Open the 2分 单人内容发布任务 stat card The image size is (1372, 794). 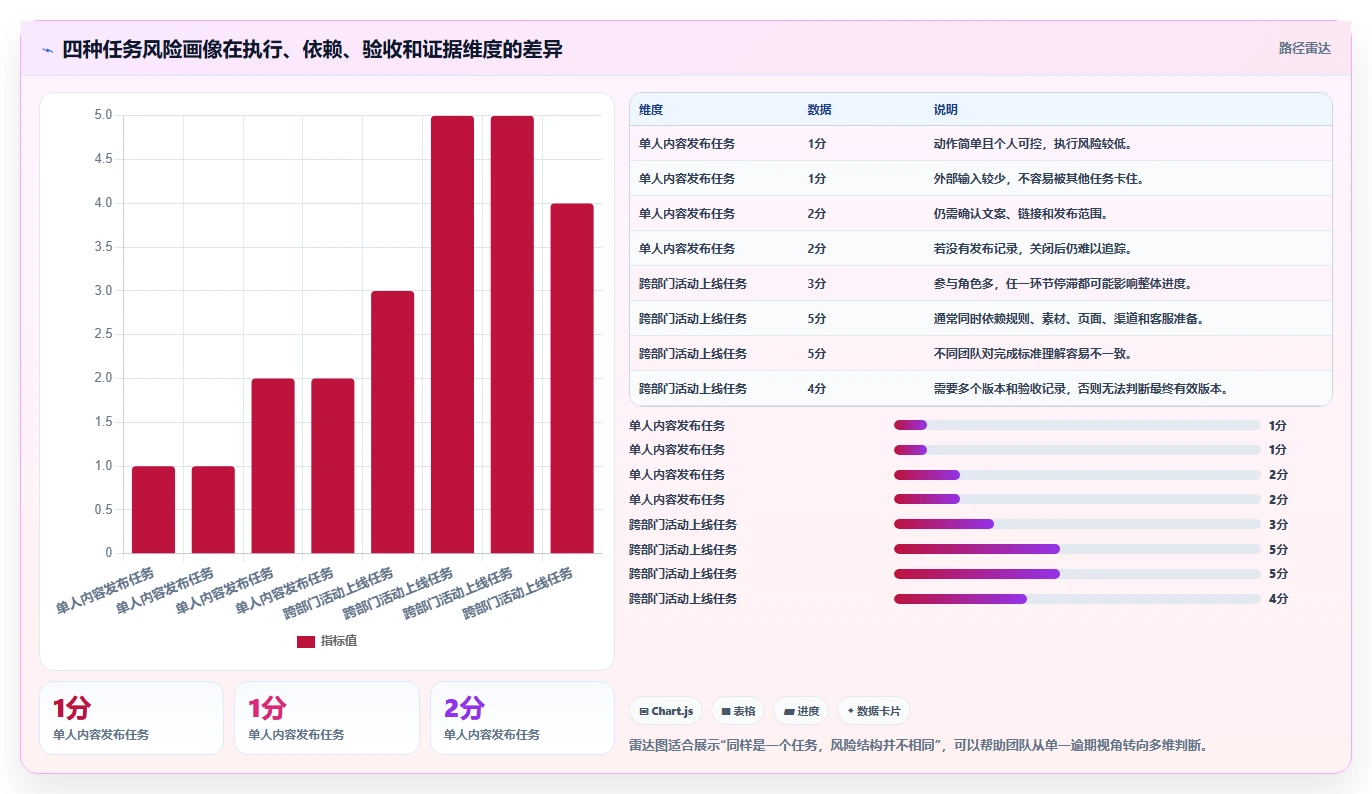522,718
